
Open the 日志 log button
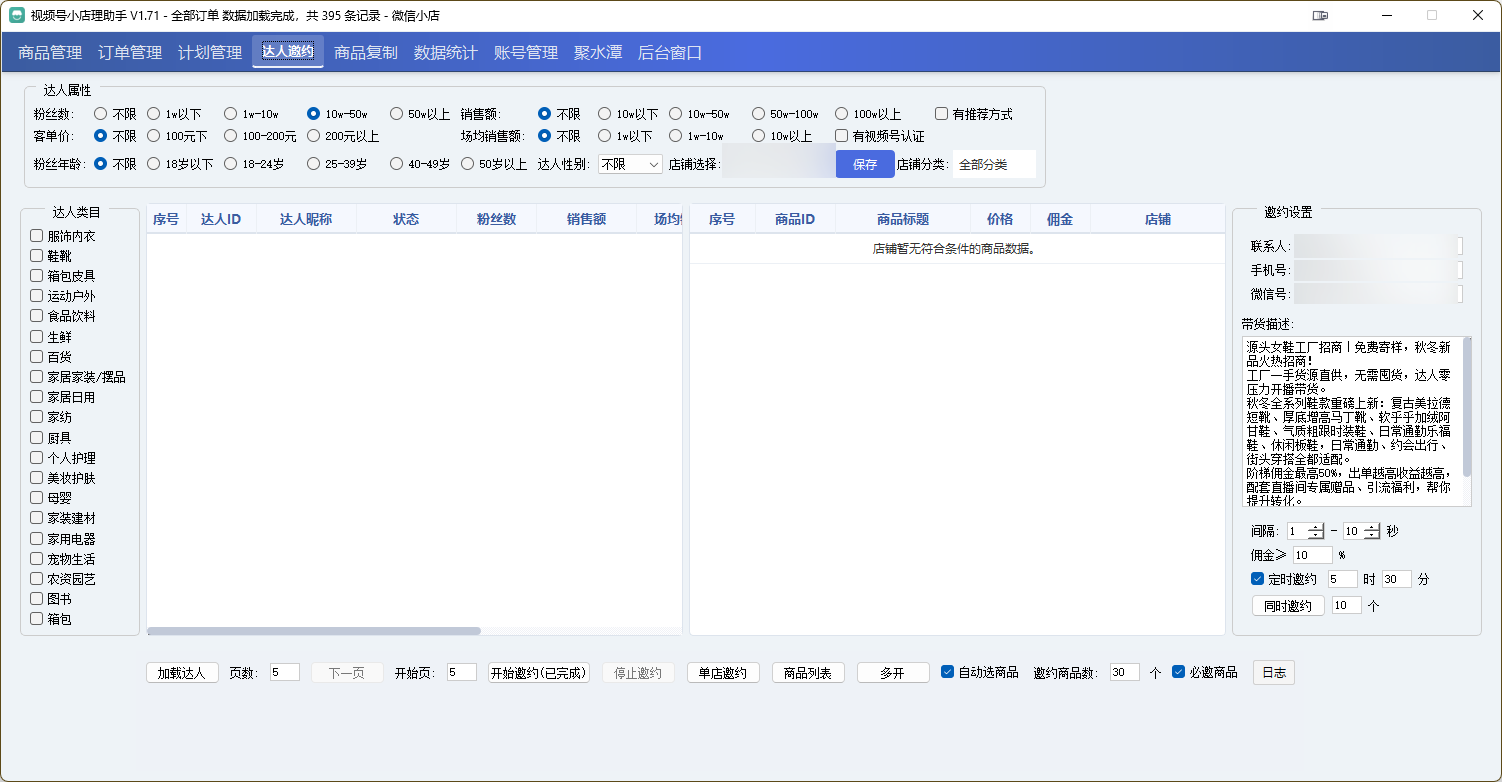pos(1274,673)
